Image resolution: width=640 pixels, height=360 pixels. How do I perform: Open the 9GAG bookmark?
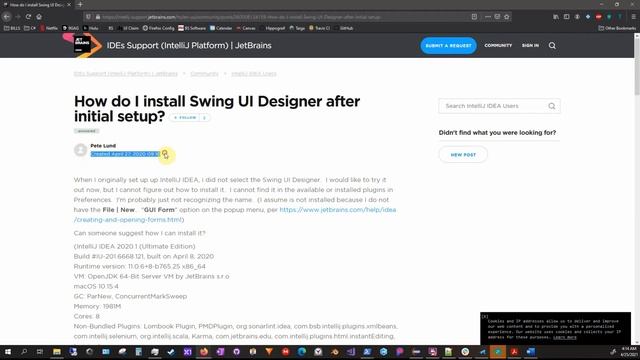pyautogui.click(x=71, y=28)
